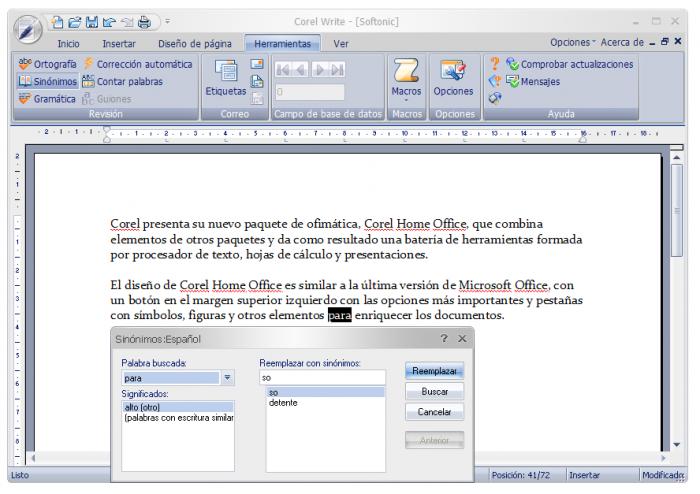Click the disabled Anterior button

point(434,440)
